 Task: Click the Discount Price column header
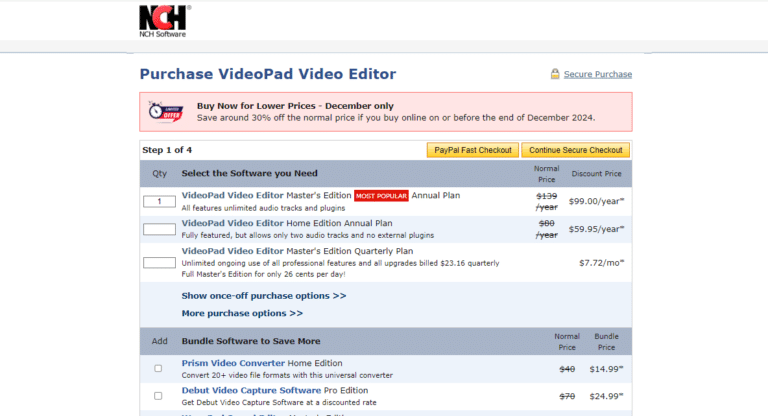(597, 174)
